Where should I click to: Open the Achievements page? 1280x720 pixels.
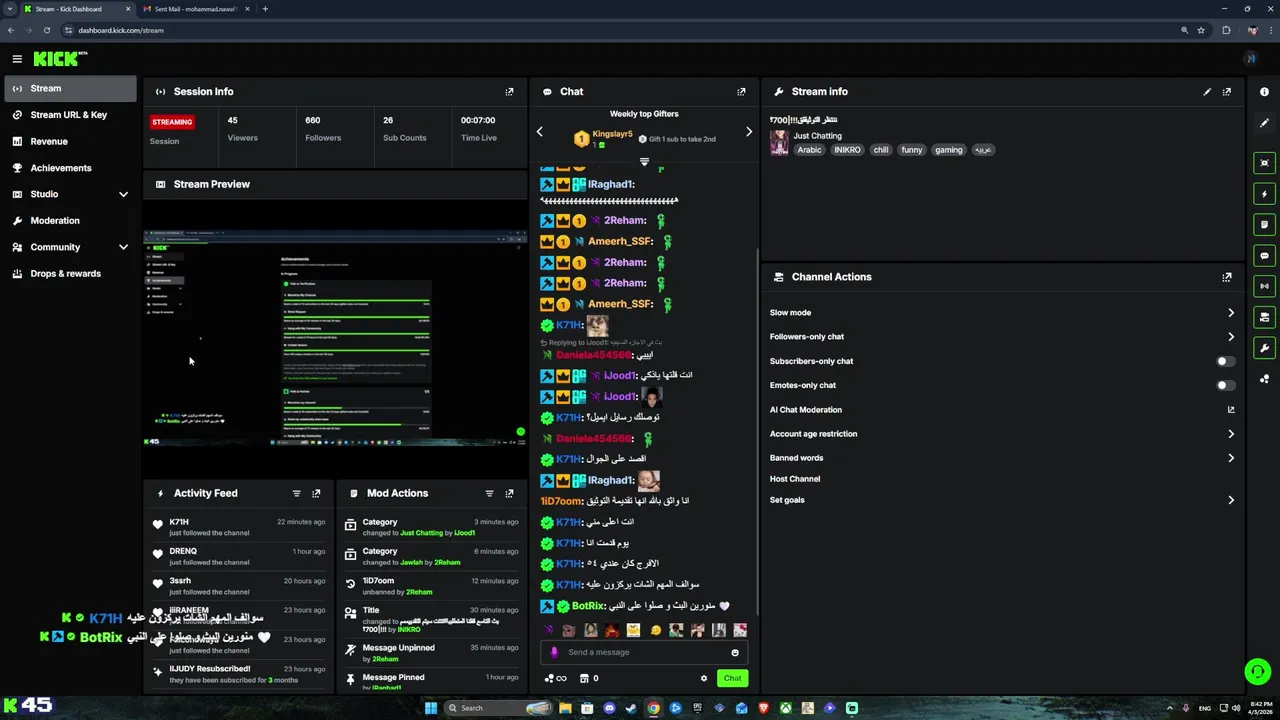[70, 168]
